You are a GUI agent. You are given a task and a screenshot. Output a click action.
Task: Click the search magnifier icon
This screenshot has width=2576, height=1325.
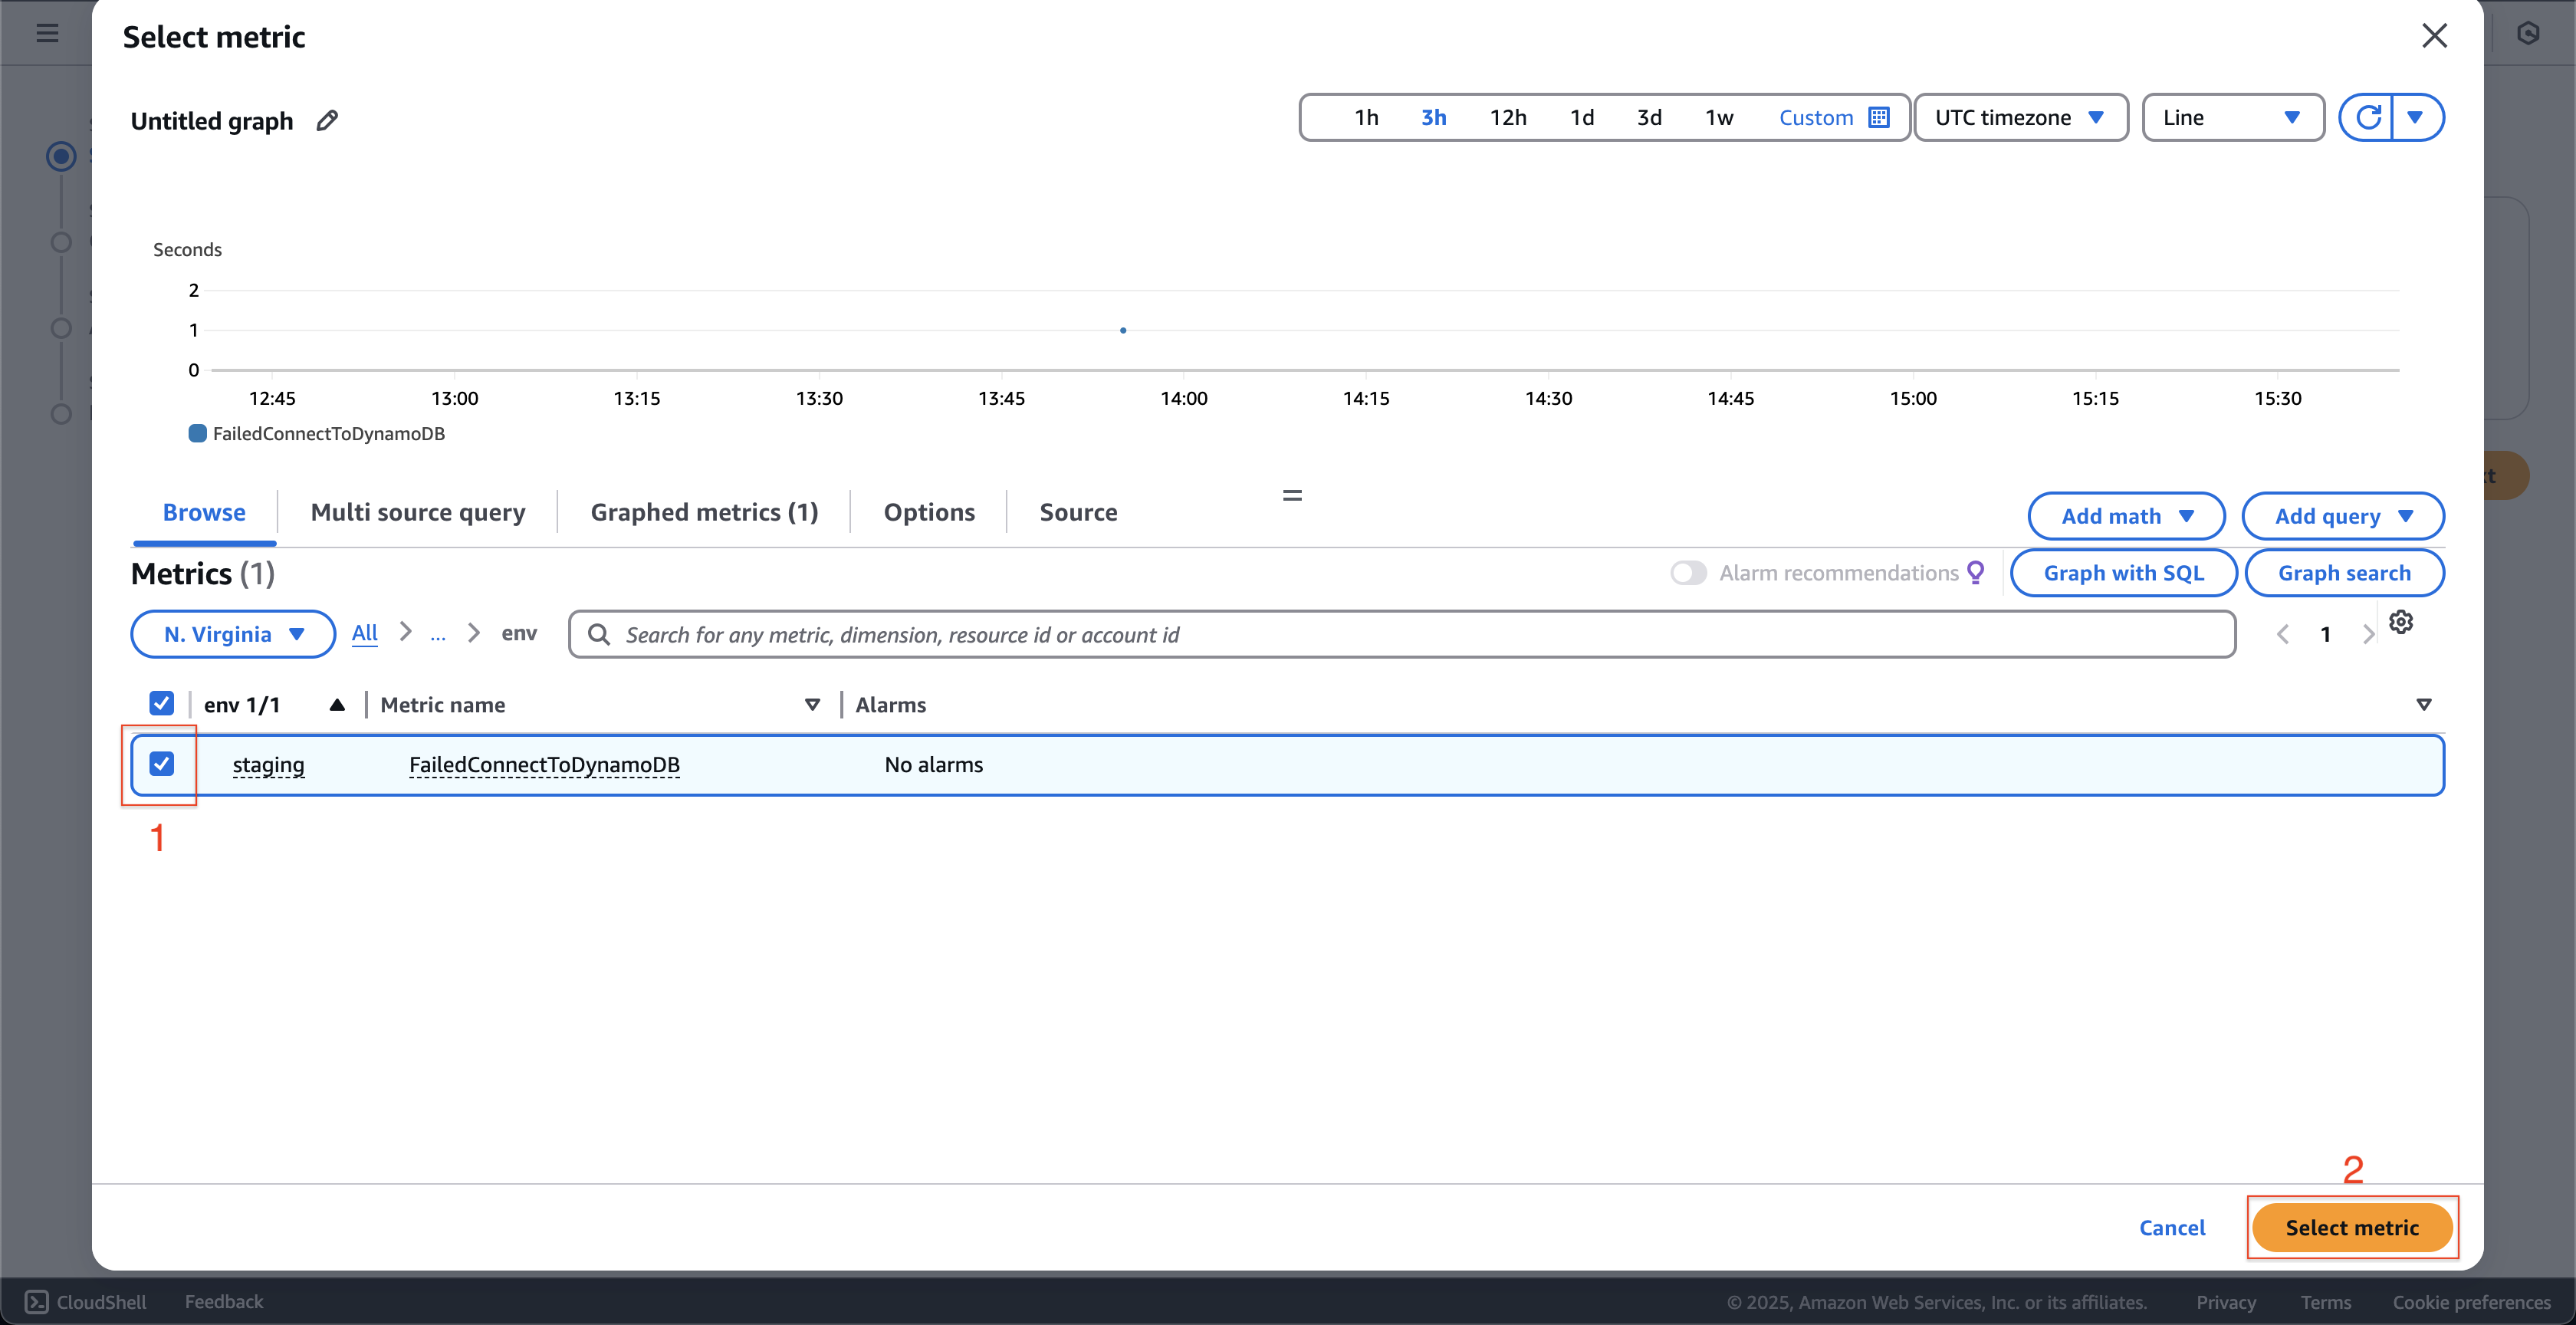599,635
